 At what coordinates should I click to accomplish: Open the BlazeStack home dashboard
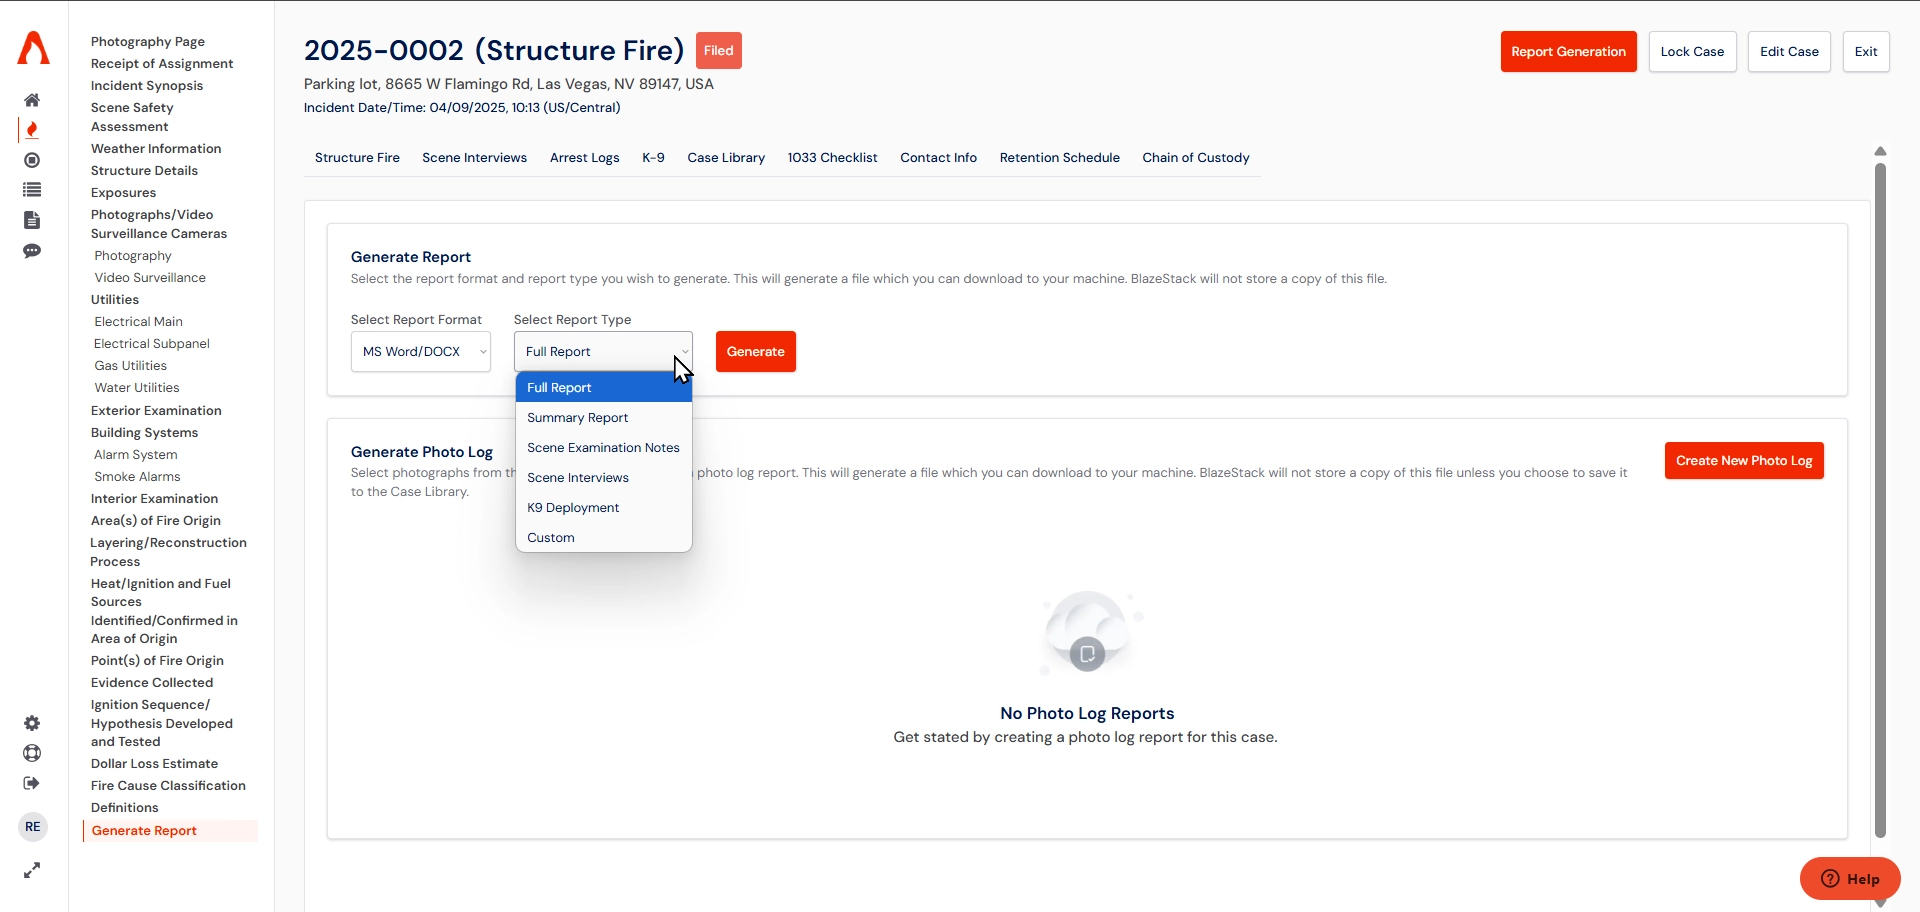(x=32, y=99)
